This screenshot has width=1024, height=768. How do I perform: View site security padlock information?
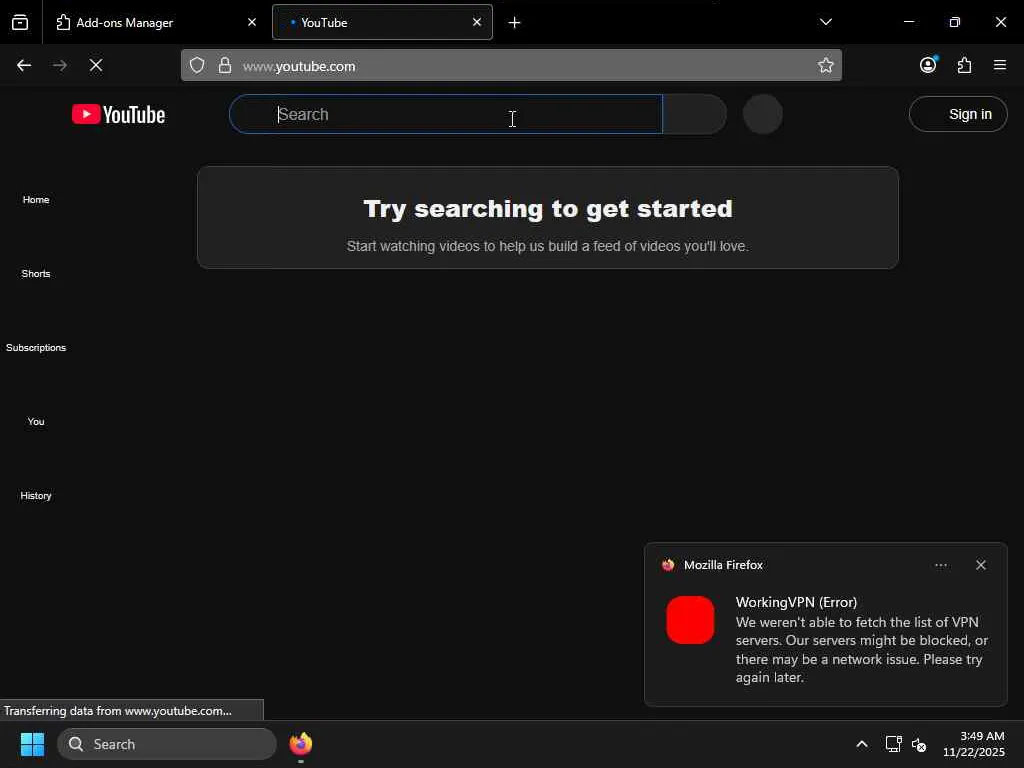coord(225,65)
